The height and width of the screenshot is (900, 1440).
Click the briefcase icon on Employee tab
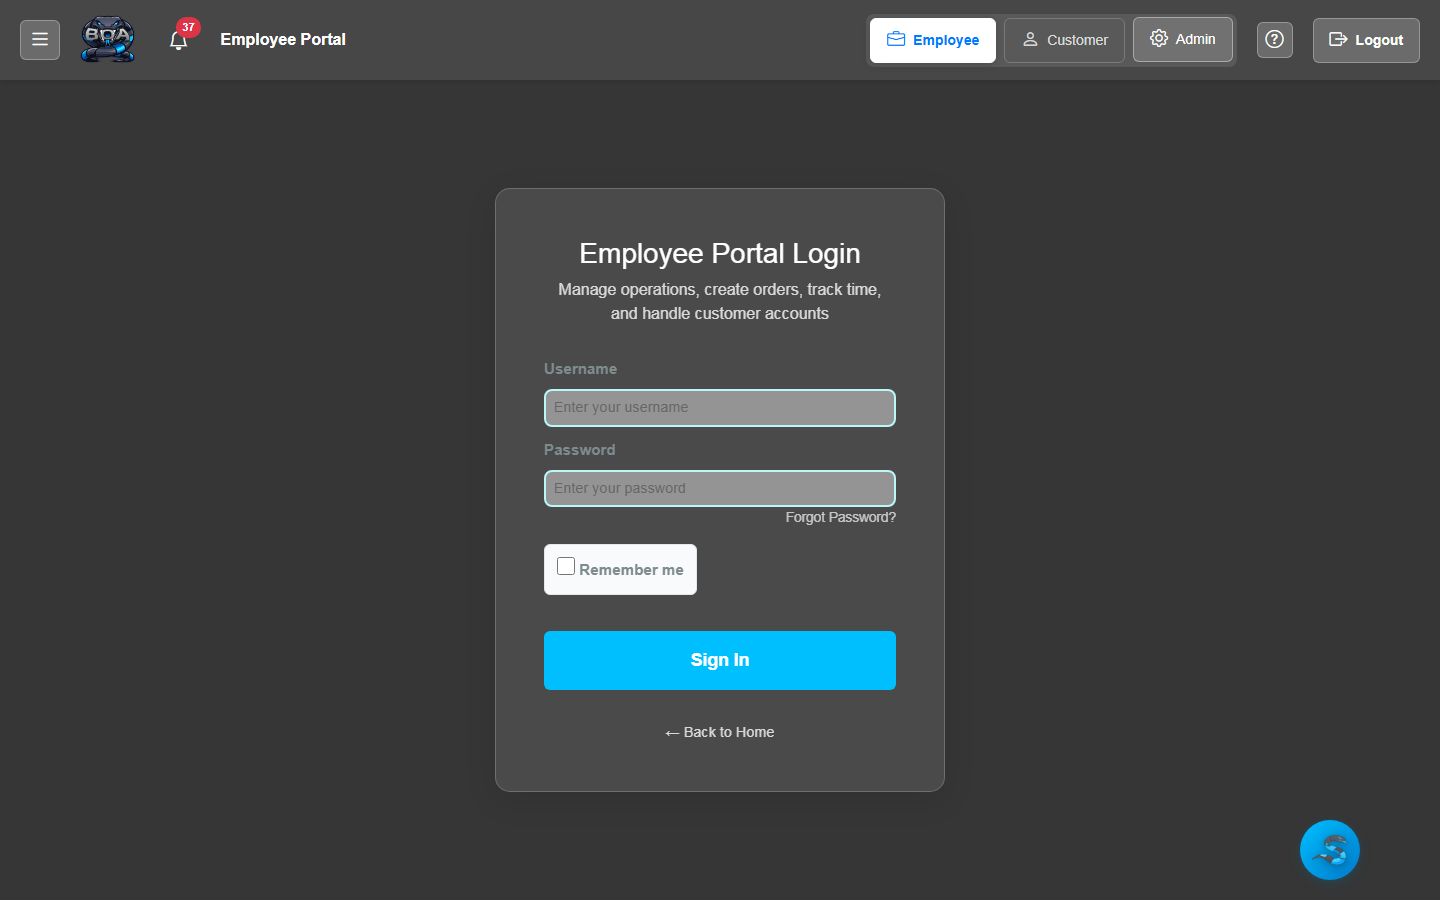pyautogui.click(x=897, y=39)
